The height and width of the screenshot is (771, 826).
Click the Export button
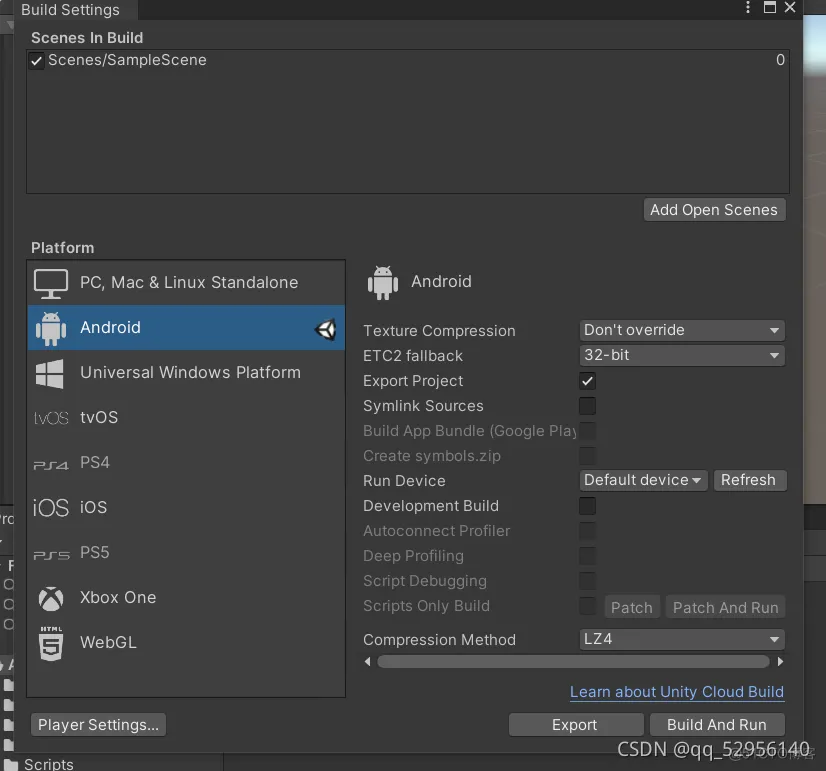pyautogui.click(x=575, y=725)
